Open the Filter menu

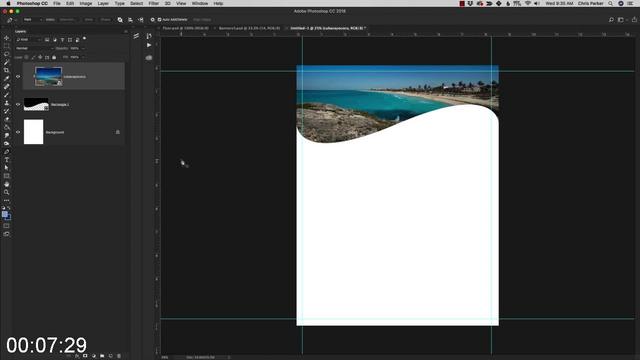153,3
